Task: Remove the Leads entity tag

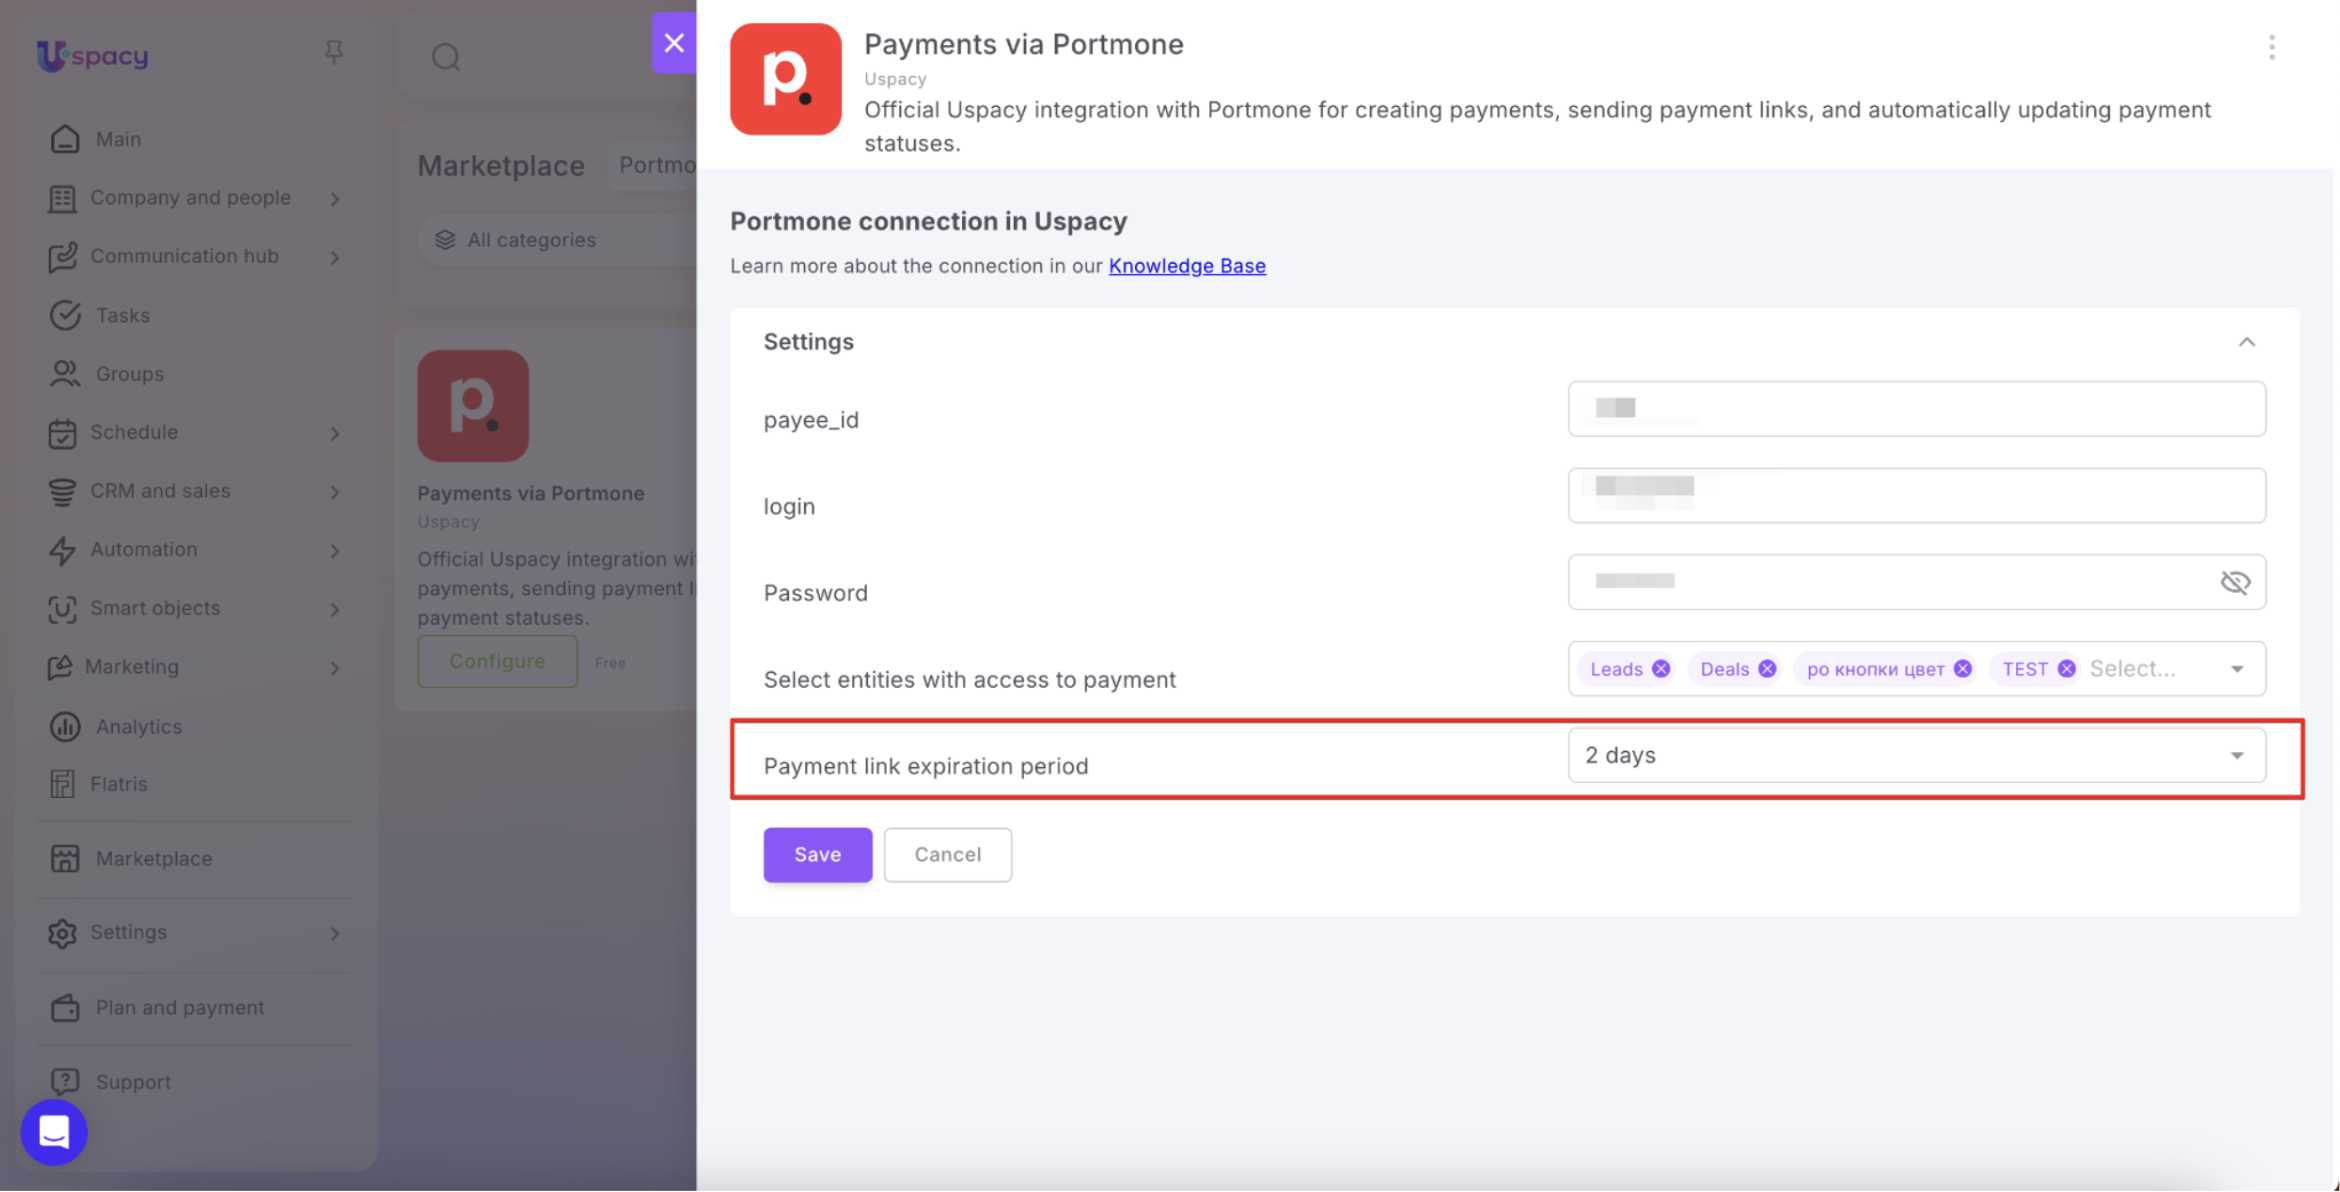Action: pos(1661,669)
